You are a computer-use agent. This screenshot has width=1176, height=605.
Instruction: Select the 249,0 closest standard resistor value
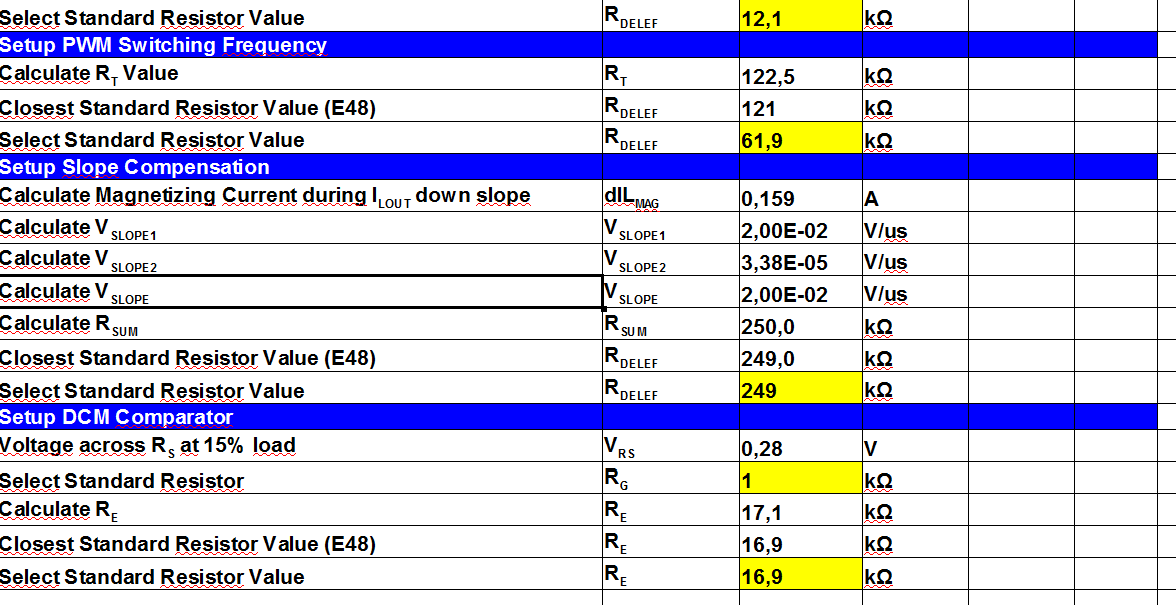pos(800,357)
